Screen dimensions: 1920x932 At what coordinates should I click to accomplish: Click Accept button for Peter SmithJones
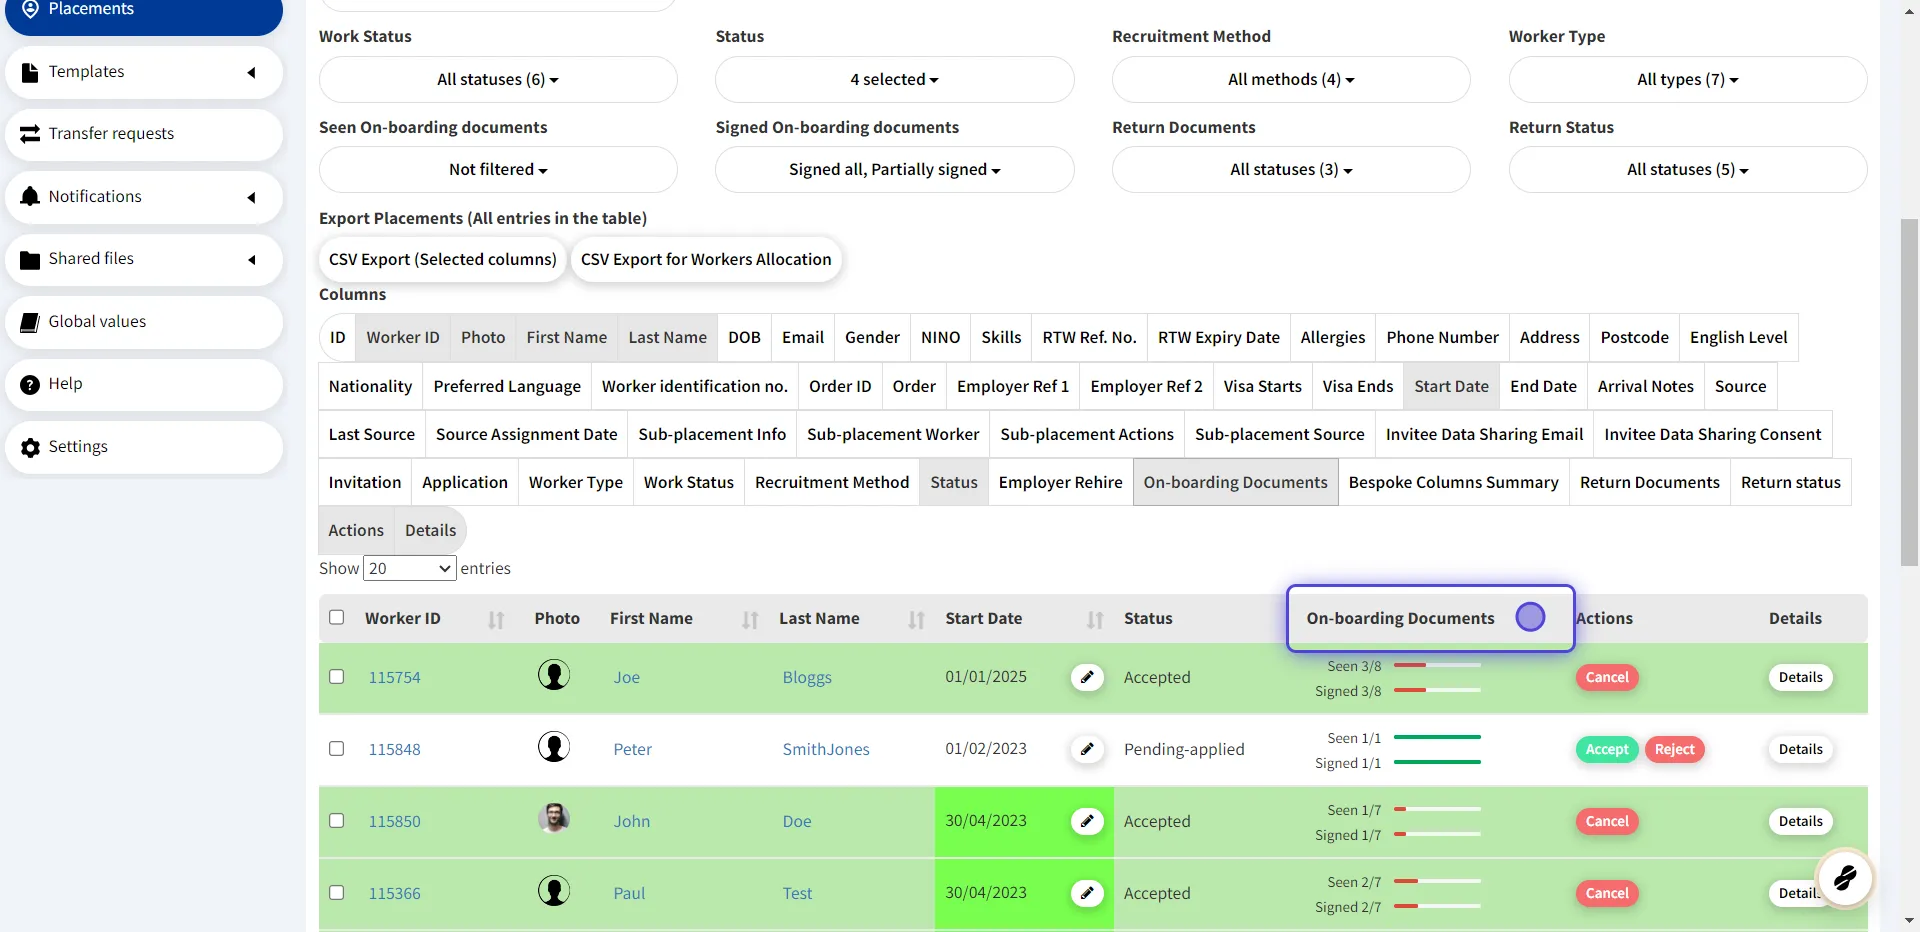point(1607,749)
